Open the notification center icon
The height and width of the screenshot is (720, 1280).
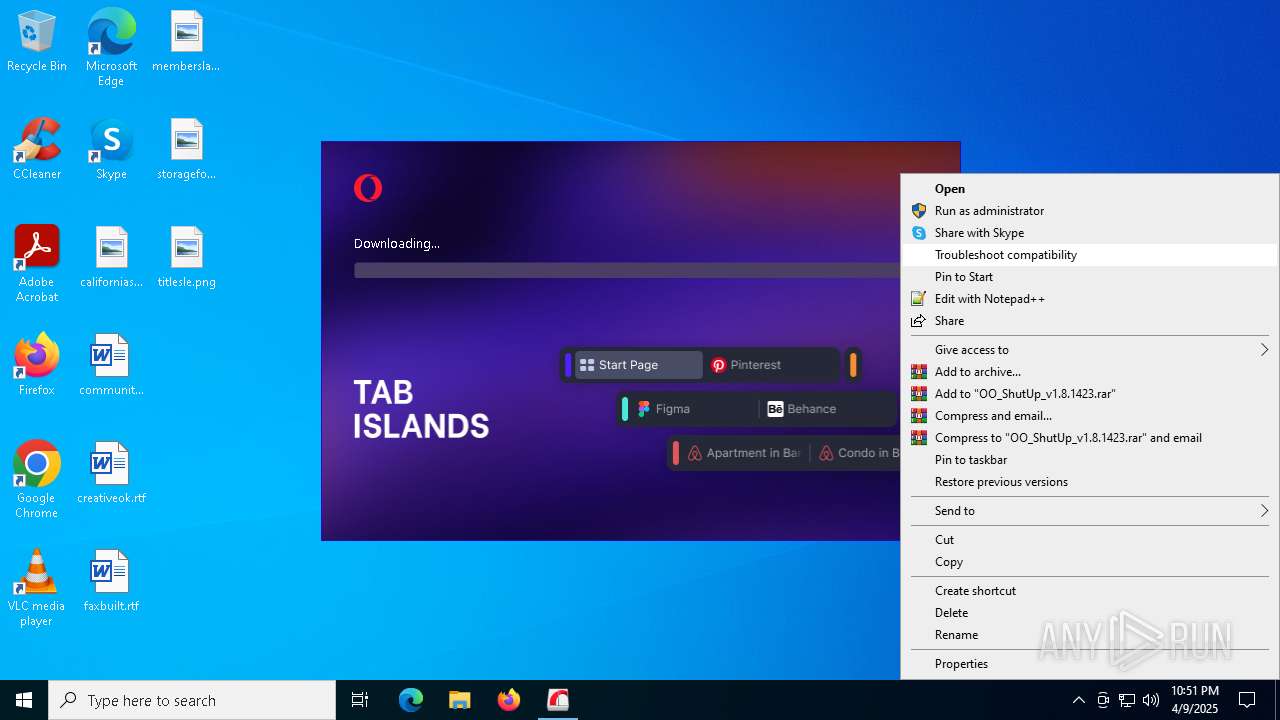click(x=1247, y=700)
